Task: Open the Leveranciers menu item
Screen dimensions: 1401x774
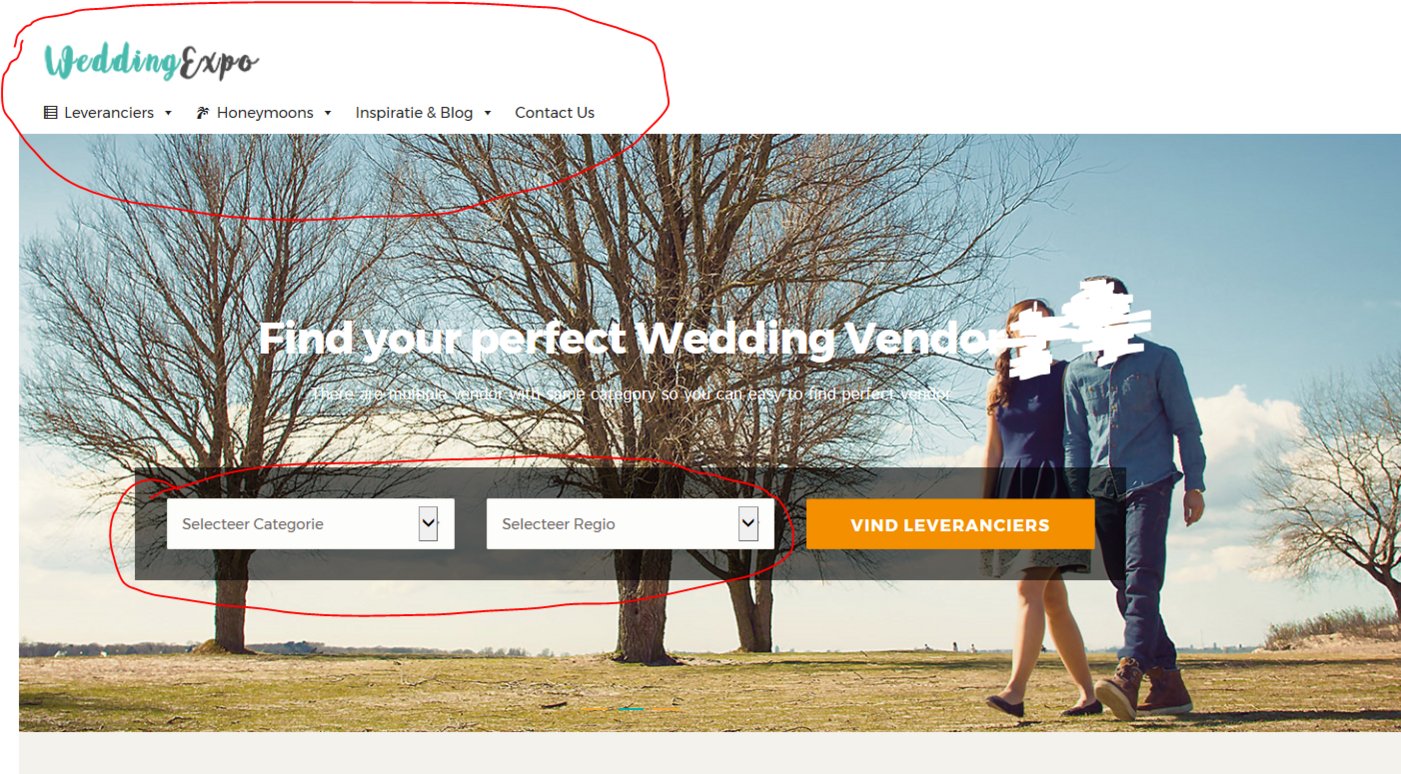Action: click(x=108, y=113)
